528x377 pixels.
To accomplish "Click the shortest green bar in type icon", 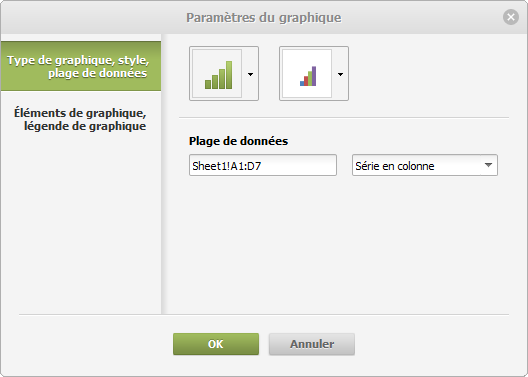I will 208,84.
